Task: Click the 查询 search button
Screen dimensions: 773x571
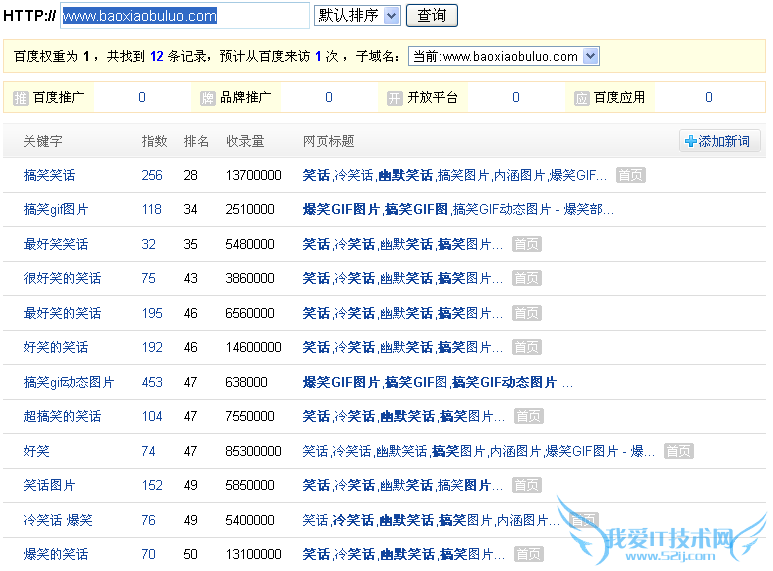Action: point(432,16)
